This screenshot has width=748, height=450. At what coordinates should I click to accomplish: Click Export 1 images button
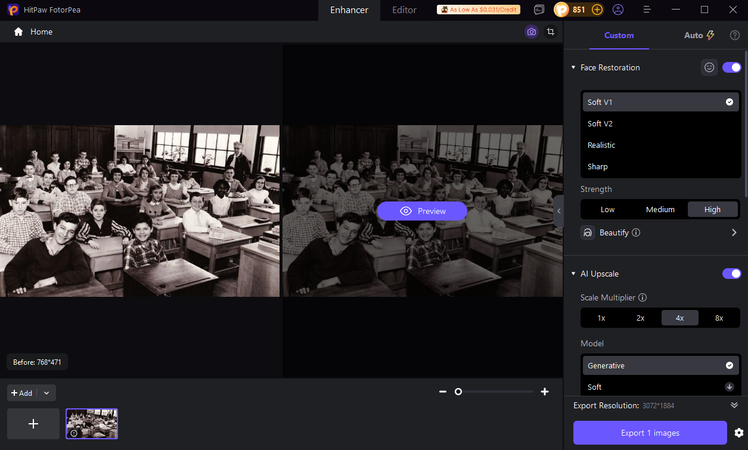pyautogui.click(x=650, y=433)
